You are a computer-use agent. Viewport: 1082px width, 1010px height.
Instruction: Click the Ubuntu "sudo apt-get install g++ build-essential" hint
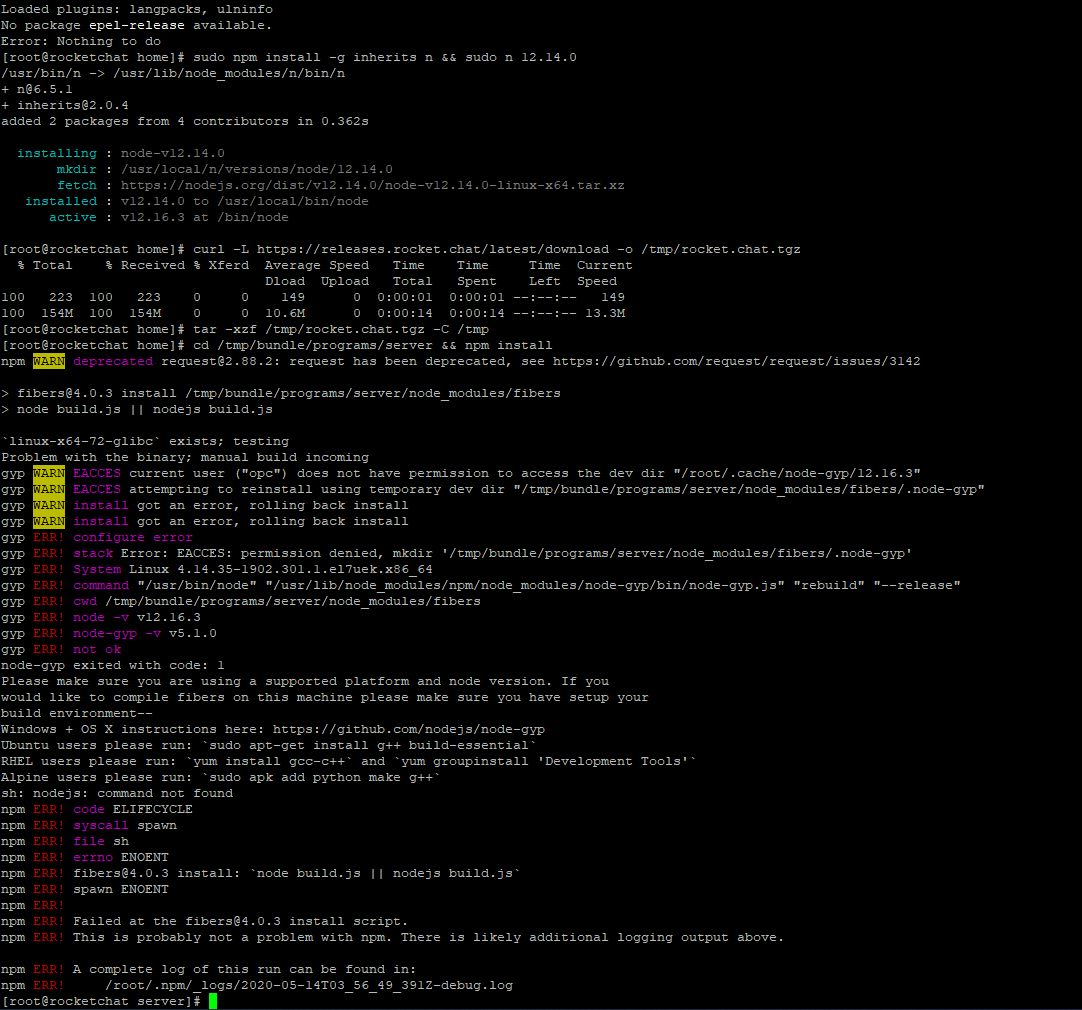click(268, 745)
